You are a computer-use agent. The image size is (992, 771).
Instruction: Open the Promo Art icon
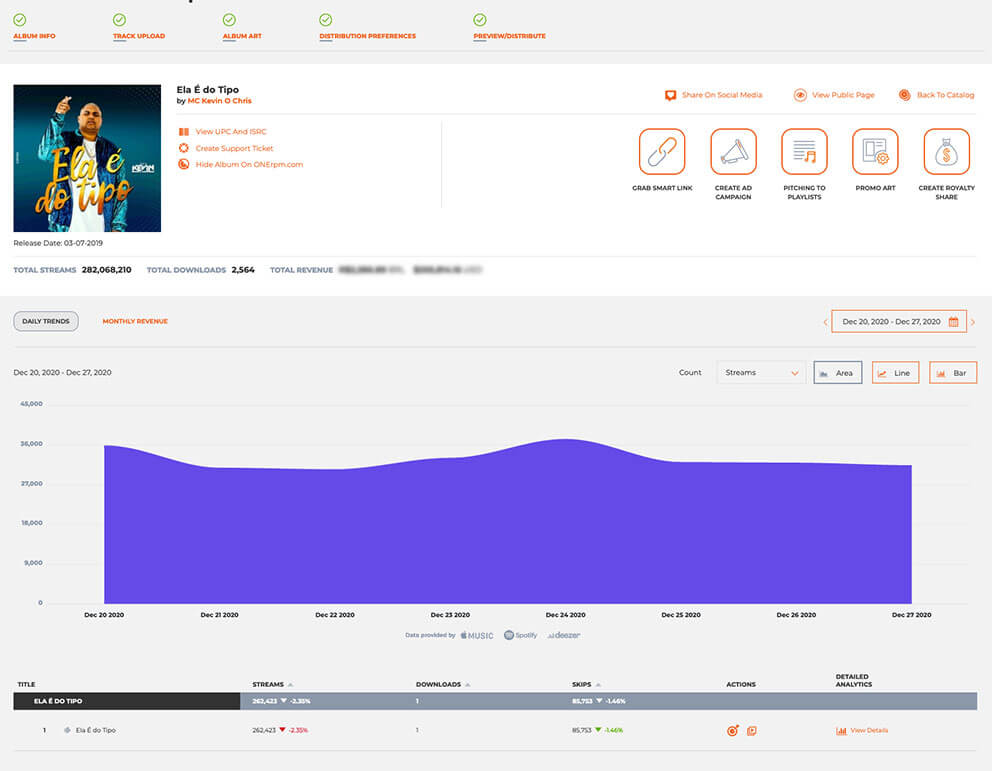pos(875,152)
